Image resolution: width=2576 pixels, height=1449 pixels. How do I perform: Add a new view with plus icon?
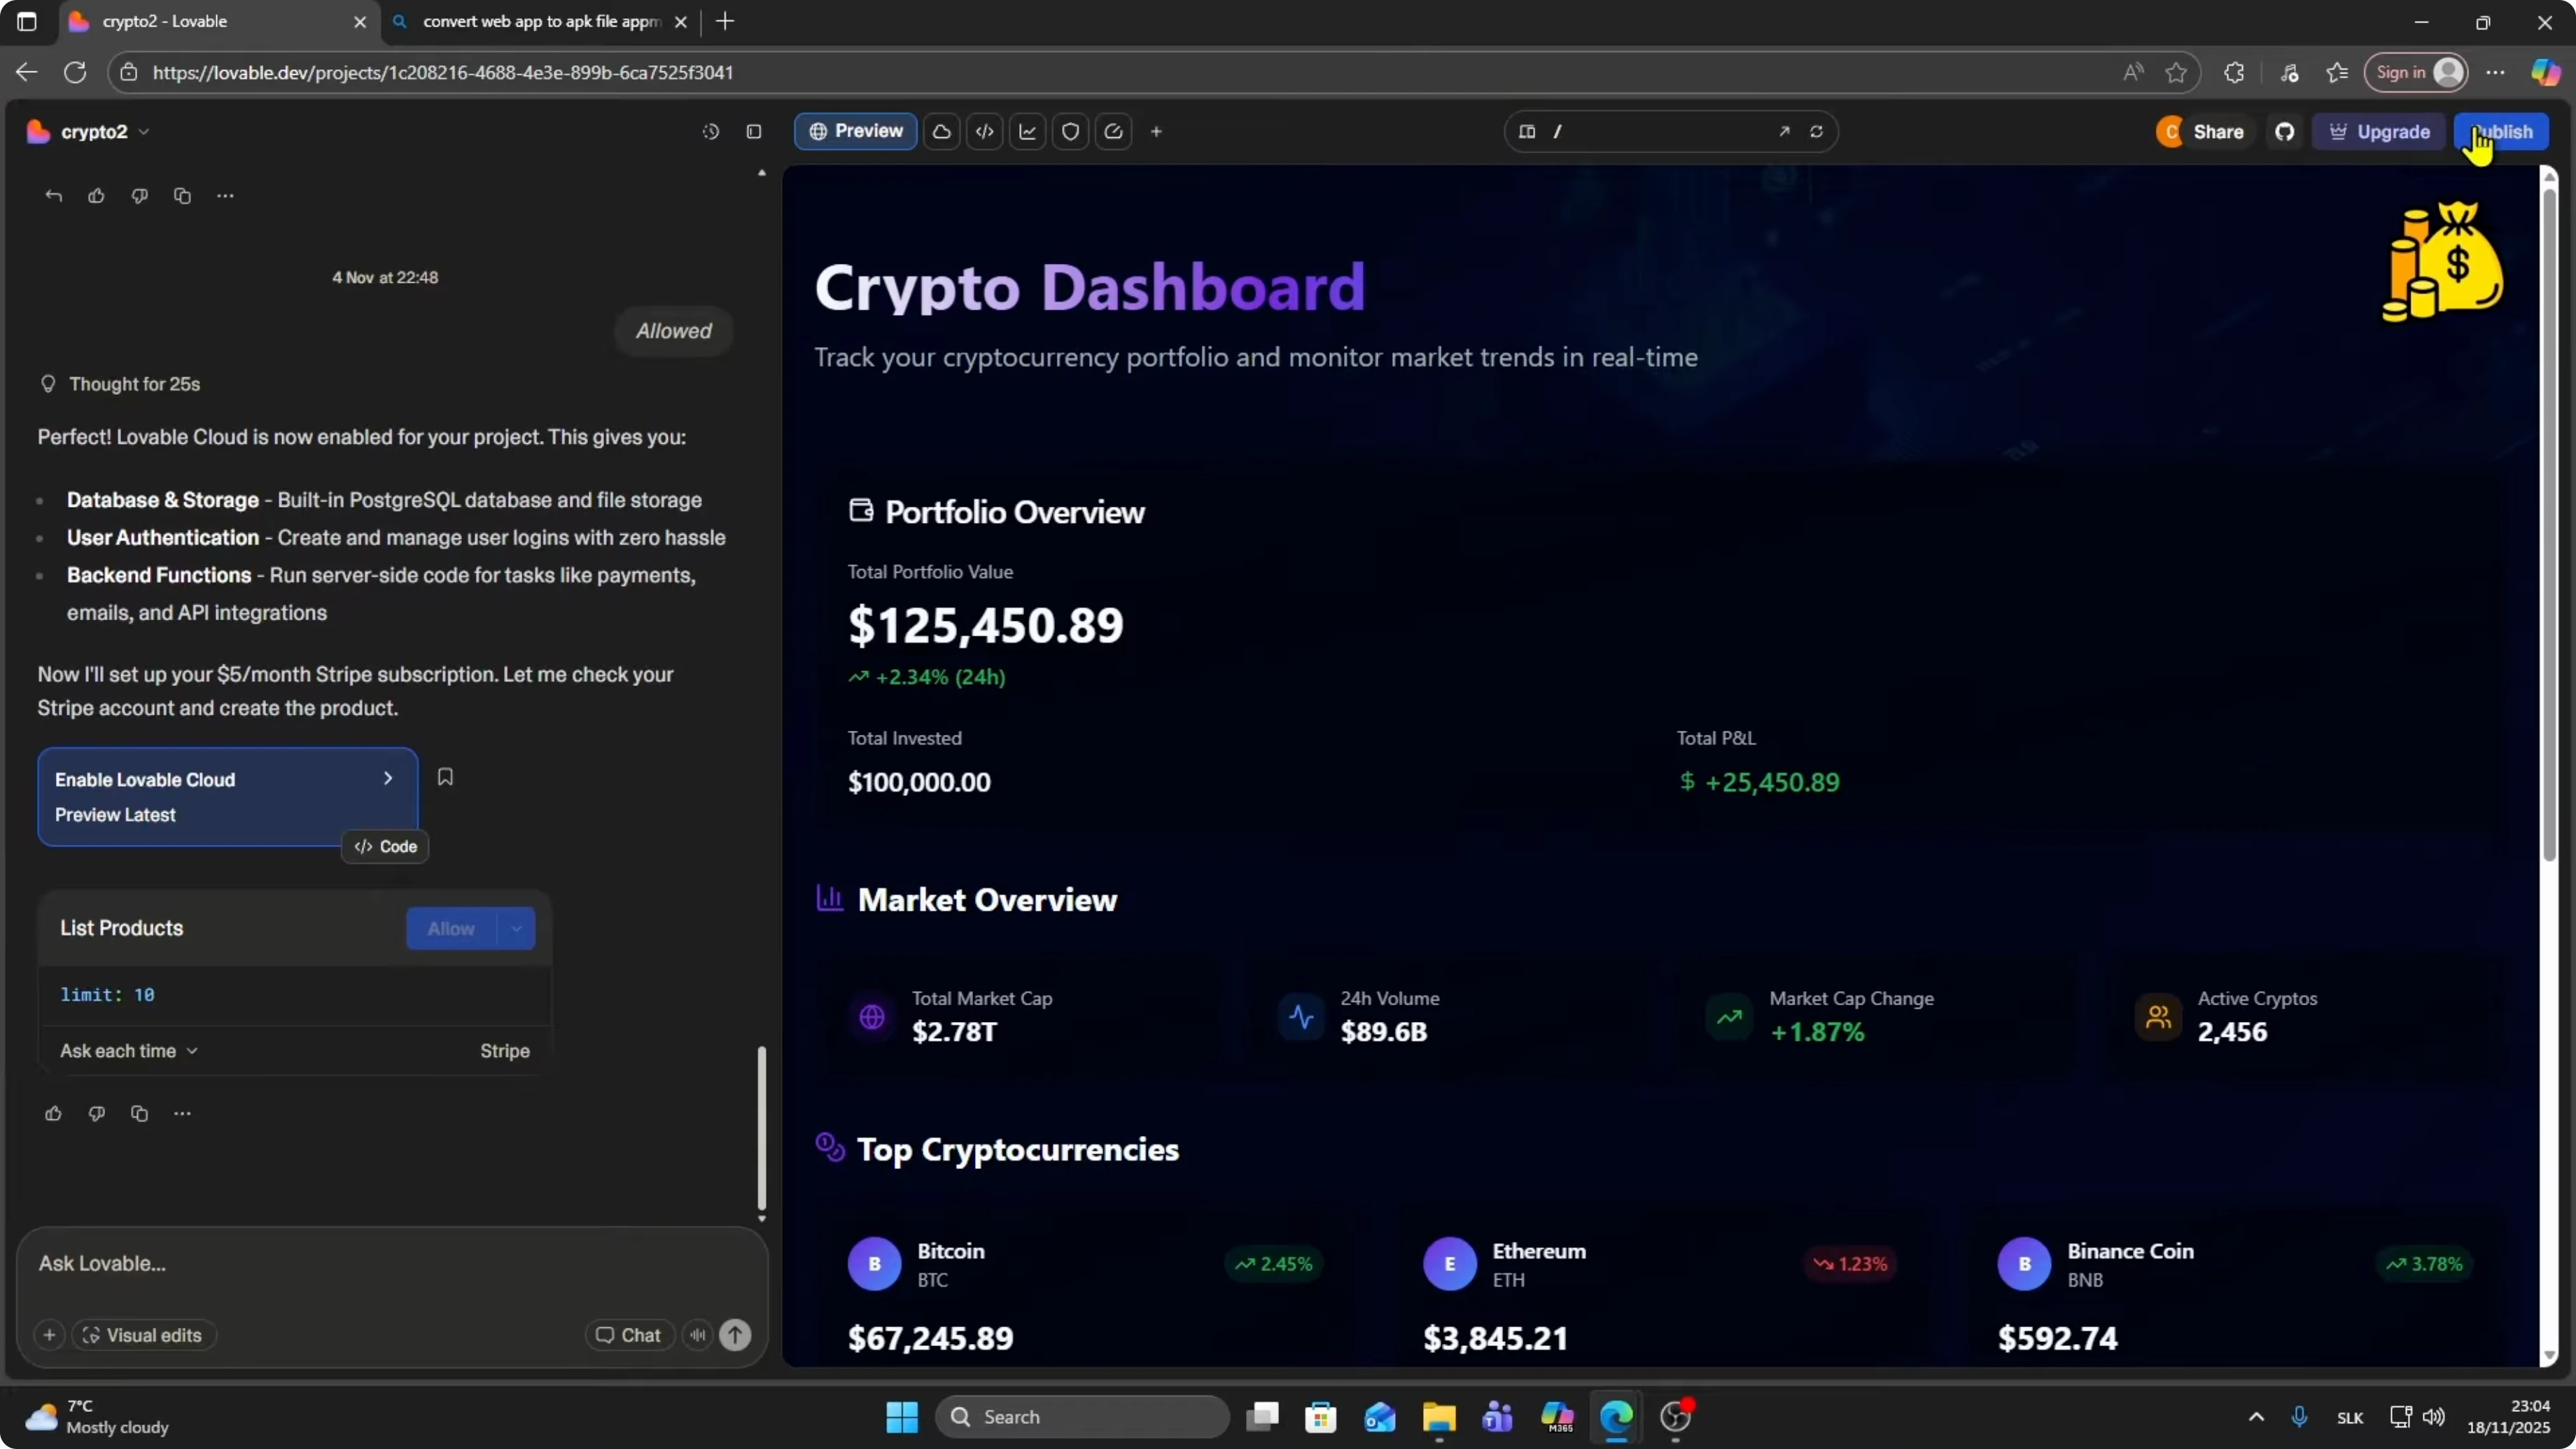tap(1156, 131)
